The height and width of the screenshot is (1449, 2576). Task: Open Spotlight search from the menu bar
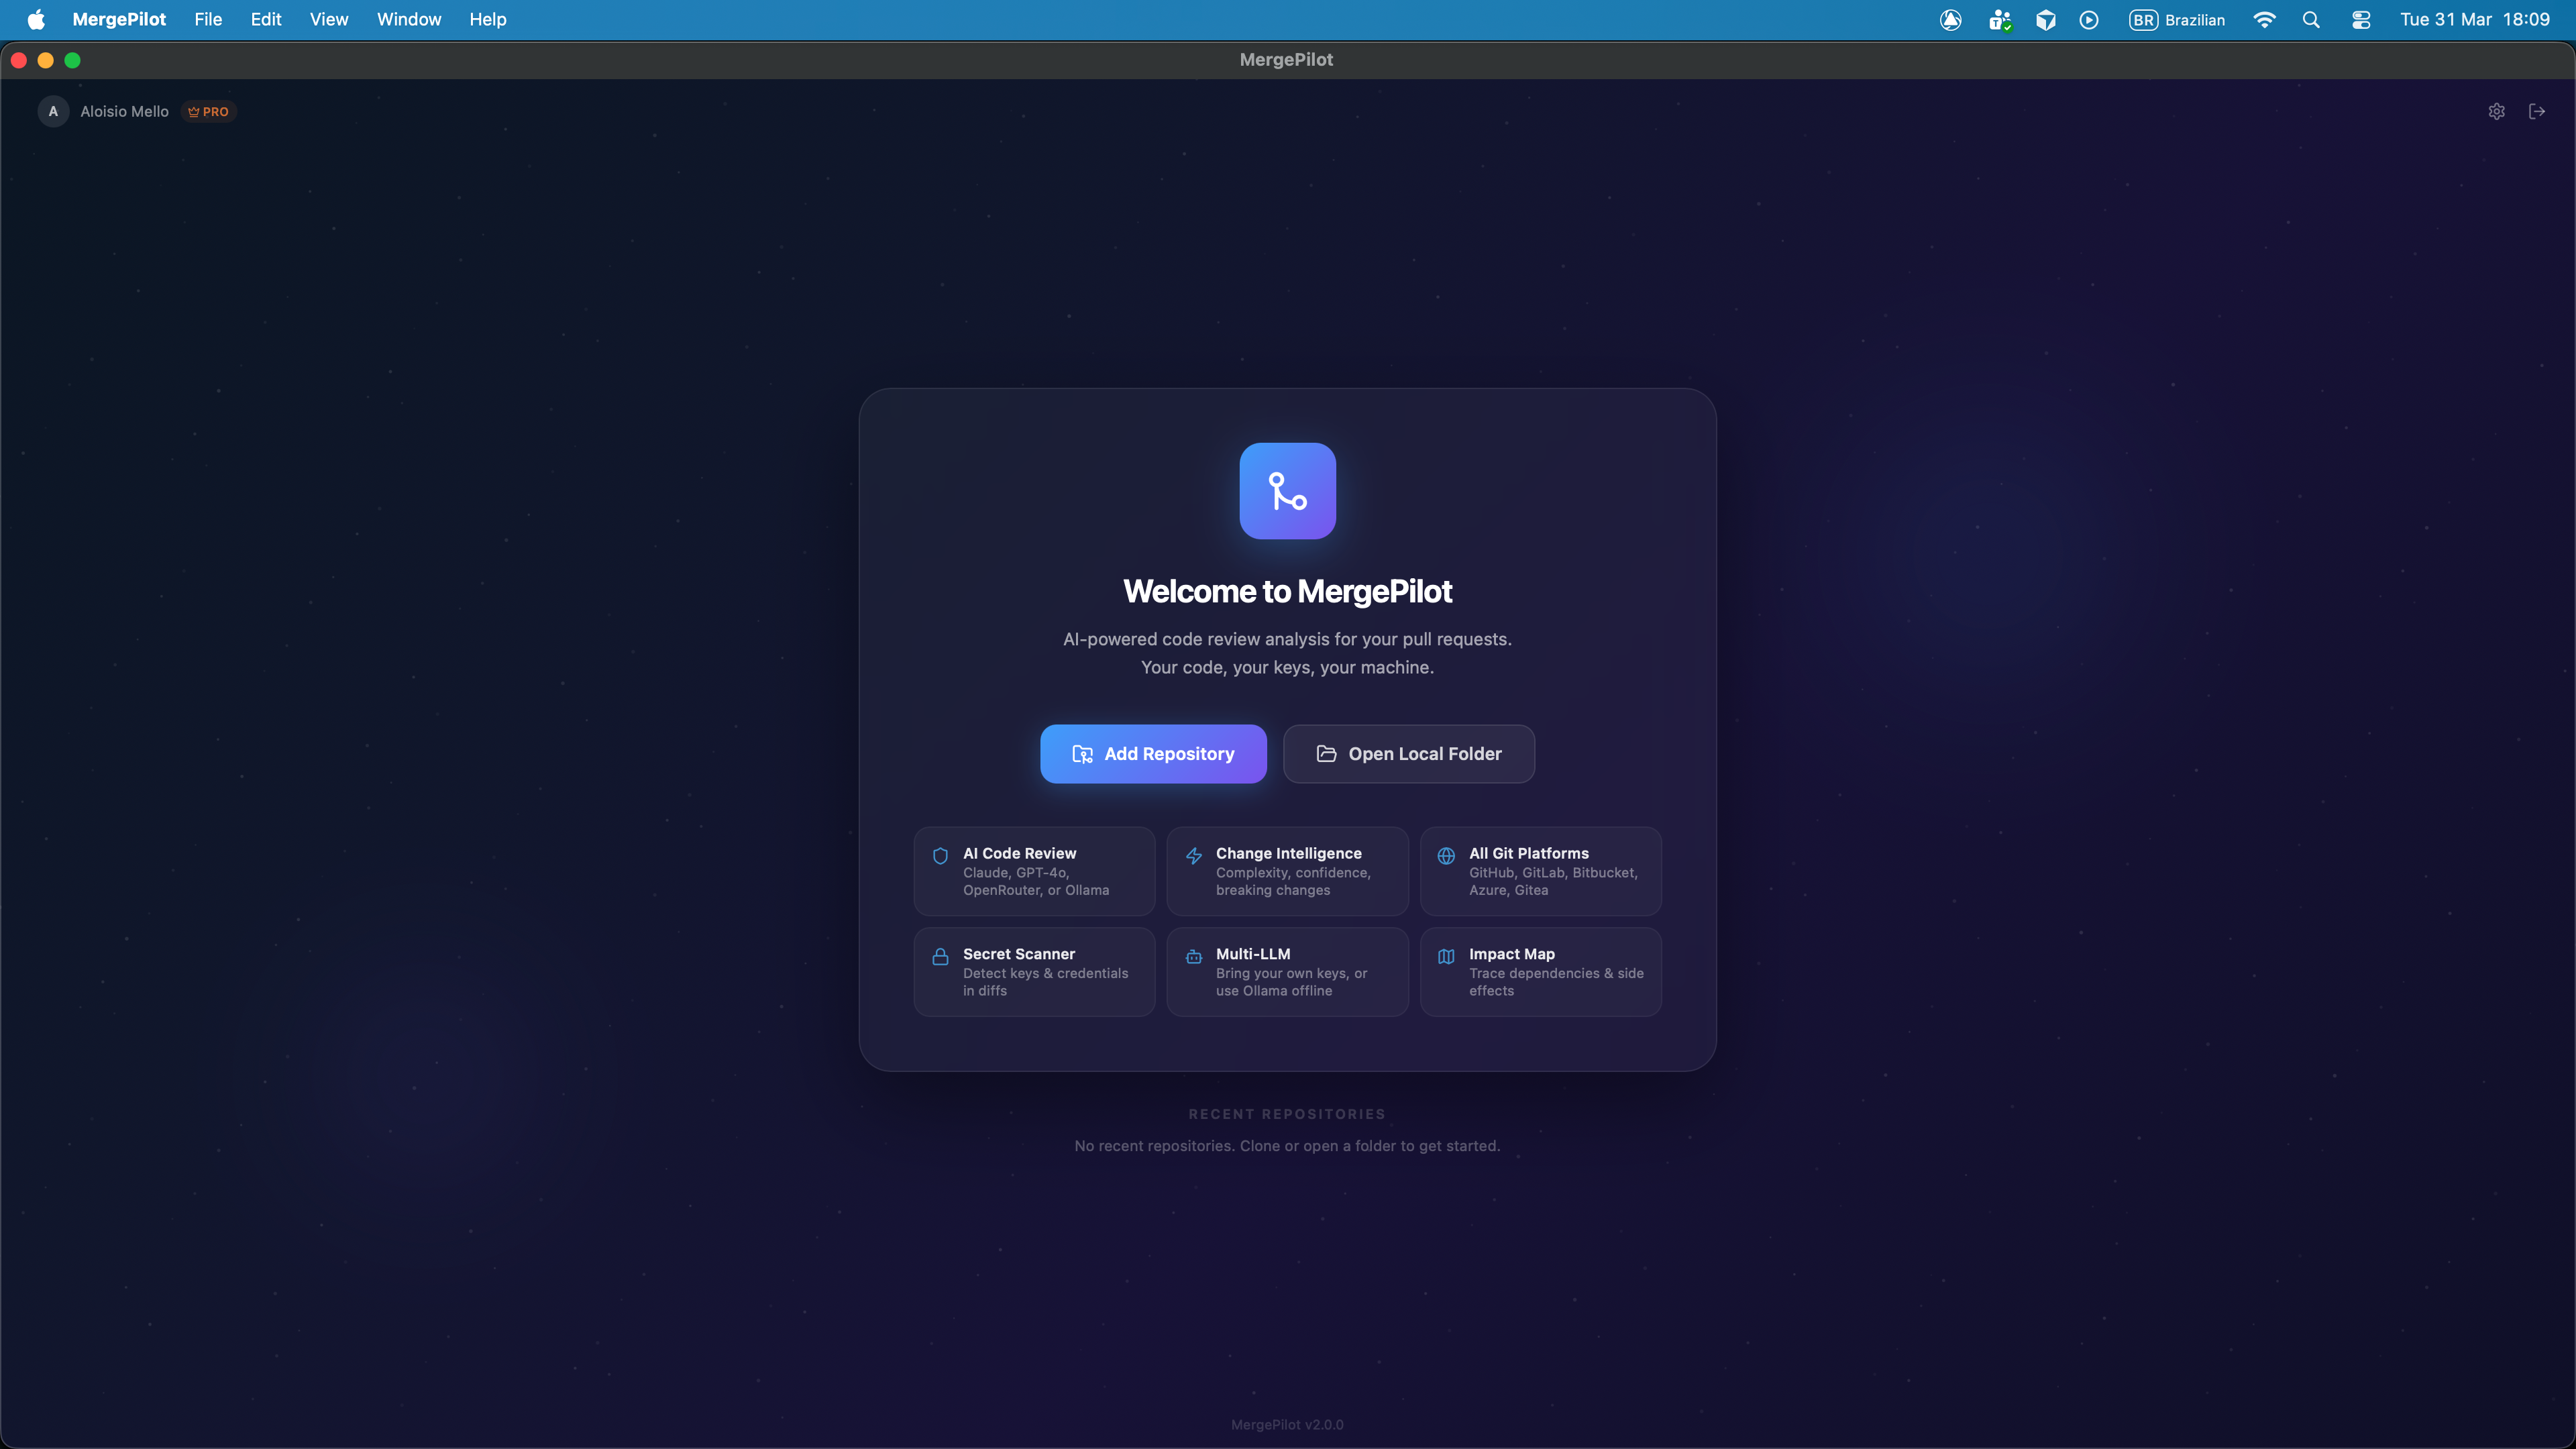click(2312, 19)
